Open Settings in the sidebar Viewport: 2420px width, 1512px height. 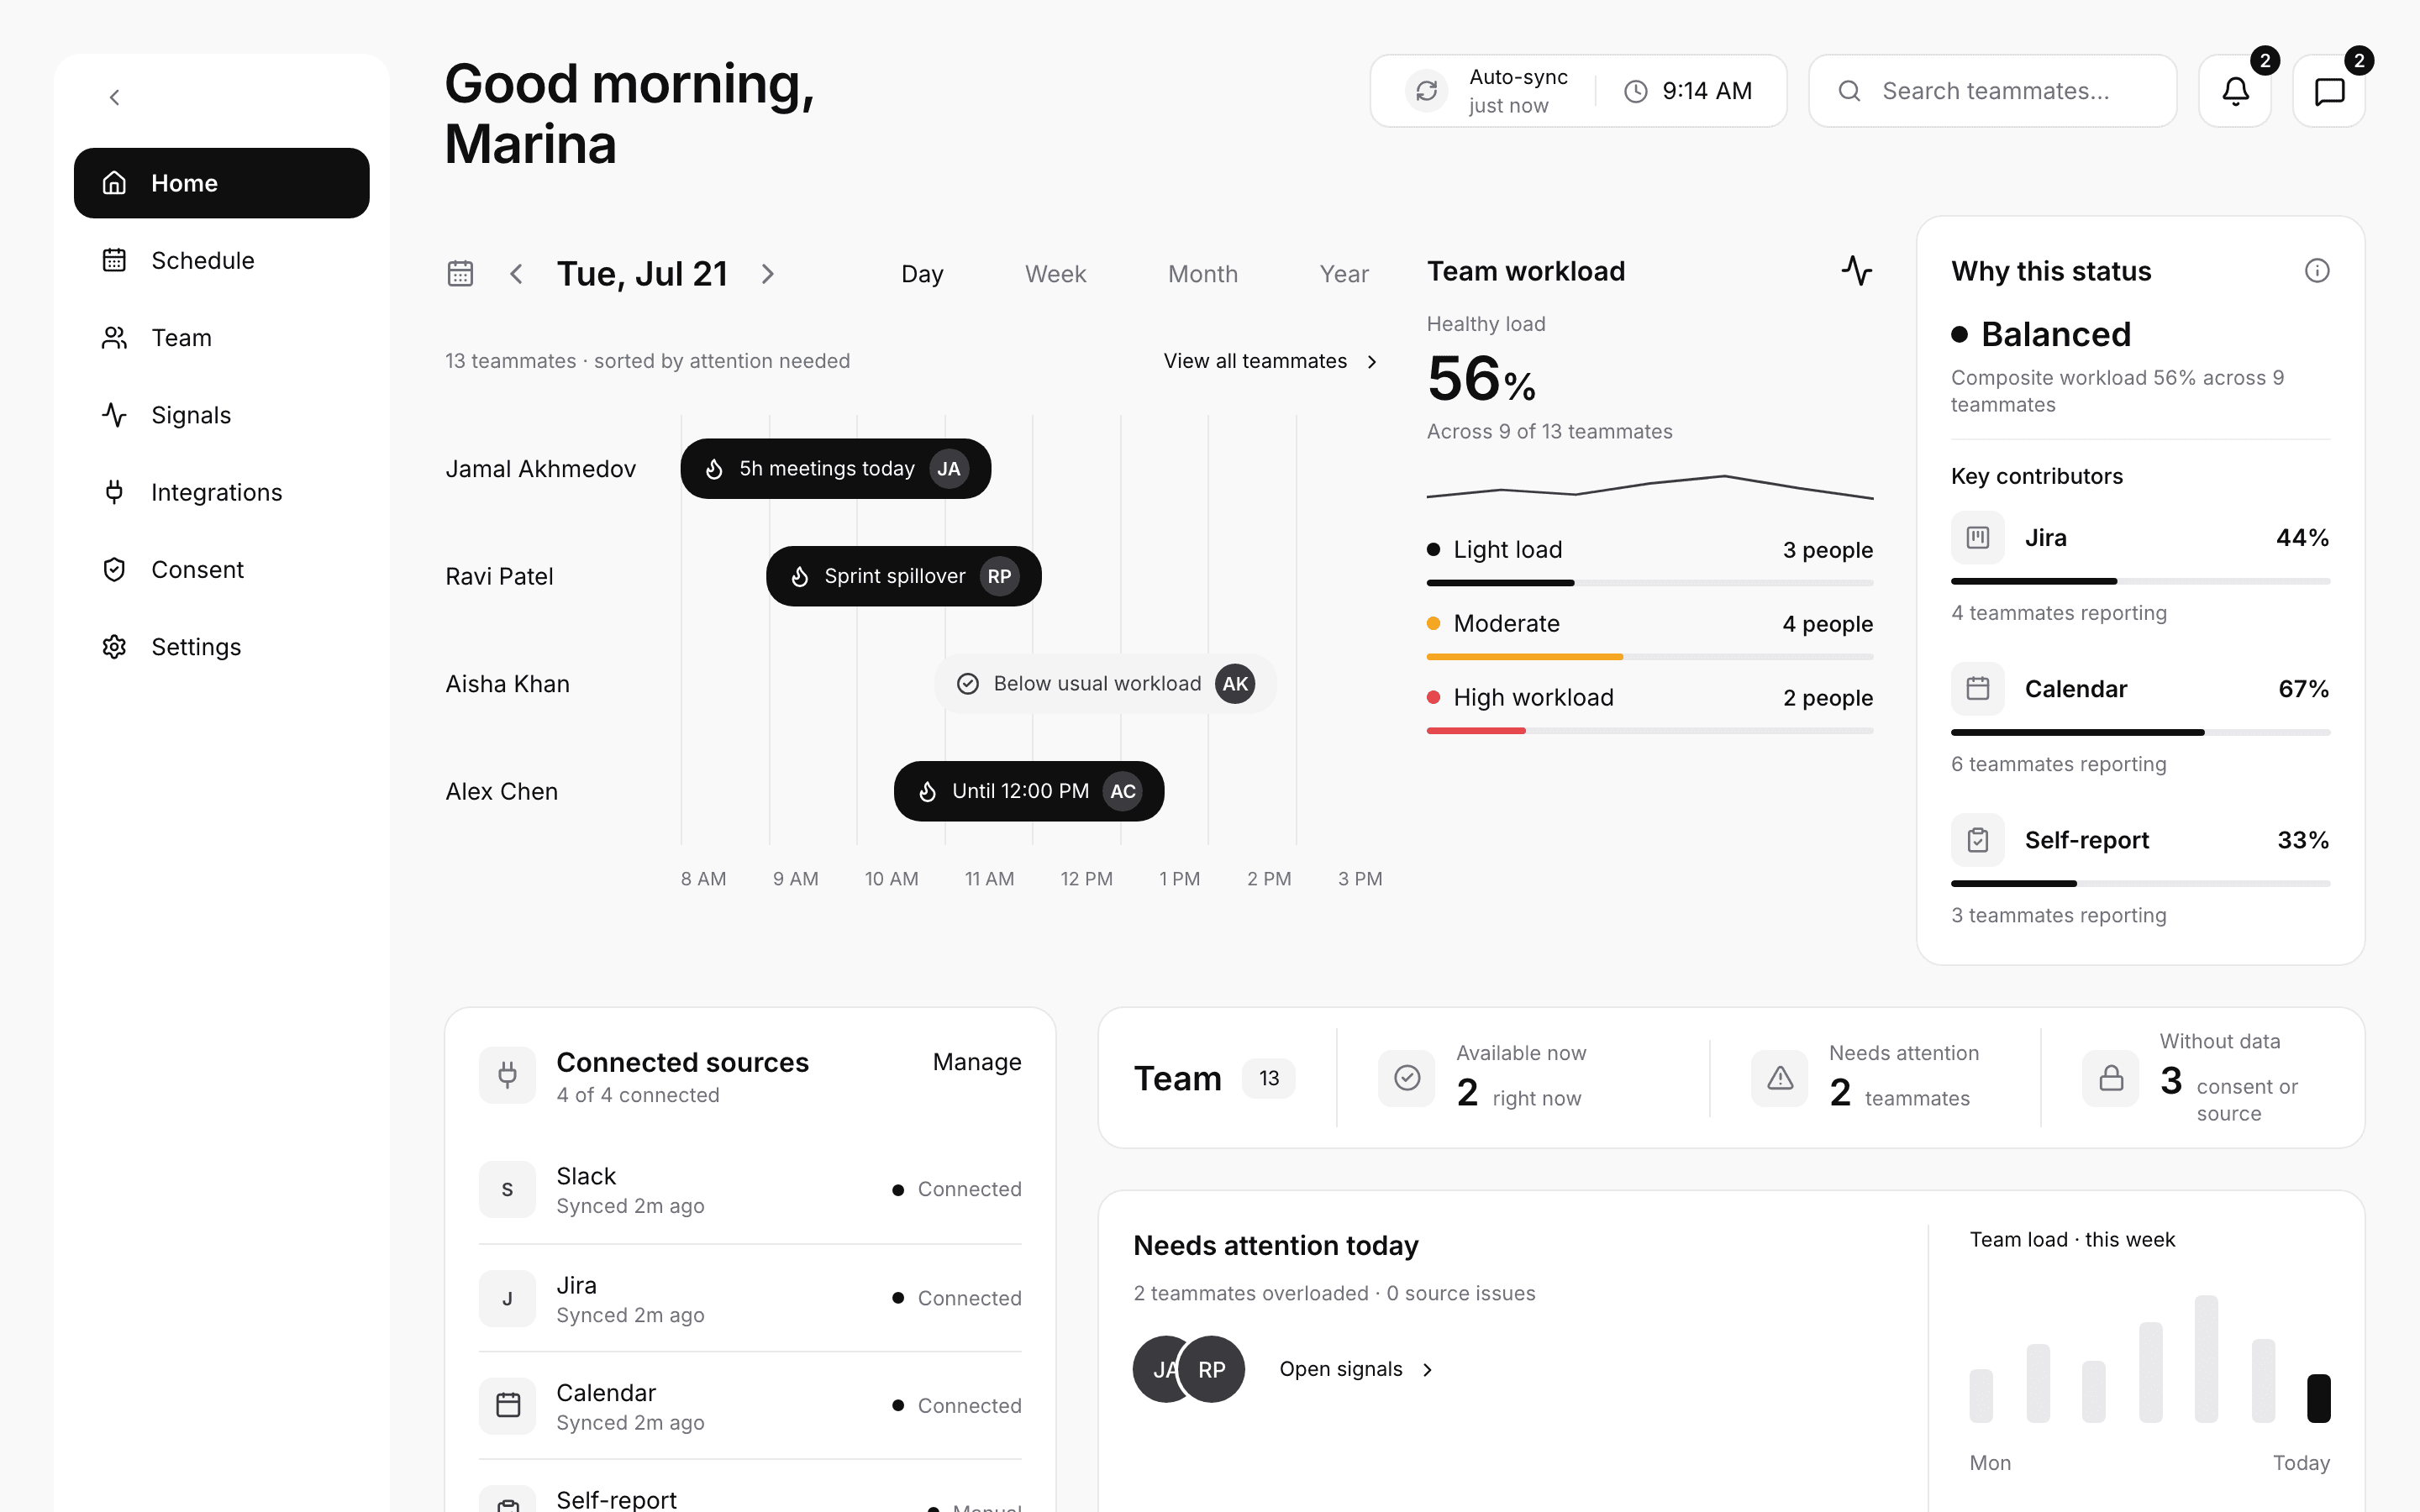click(221, 647)
